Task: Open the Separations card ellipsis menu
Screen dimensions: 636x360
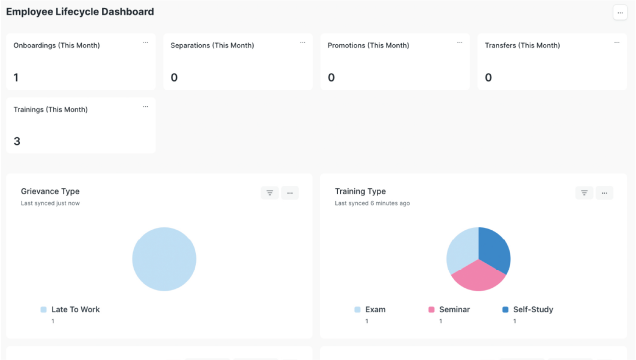Action: click(x=302, y=43)
